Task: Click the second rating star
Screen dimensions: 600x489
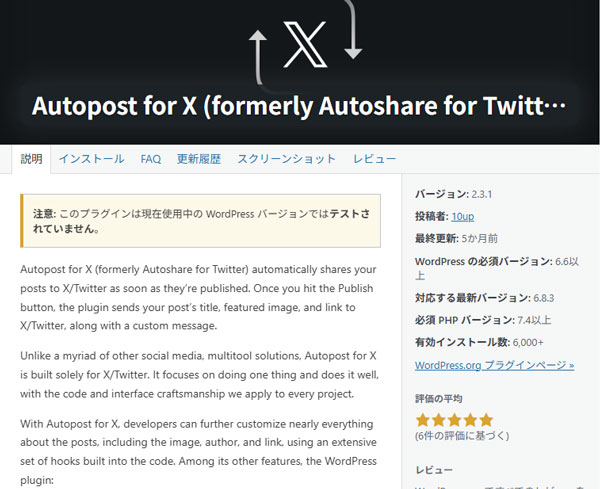Action: tap(439, 420)
